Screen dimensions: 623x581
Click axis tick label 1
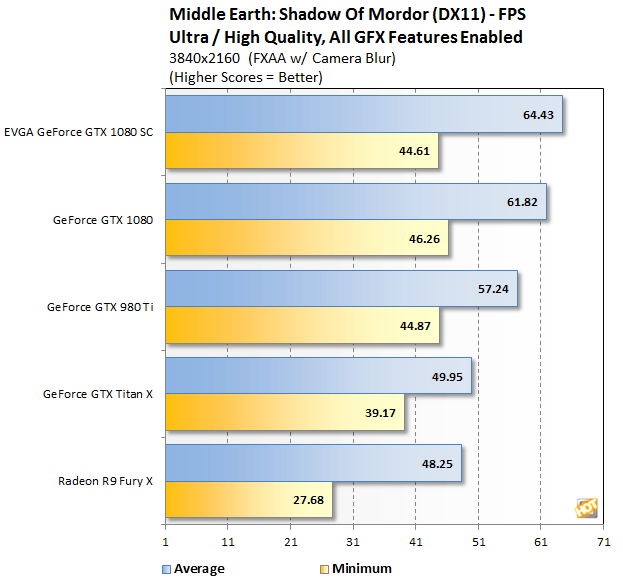[165, 542]
